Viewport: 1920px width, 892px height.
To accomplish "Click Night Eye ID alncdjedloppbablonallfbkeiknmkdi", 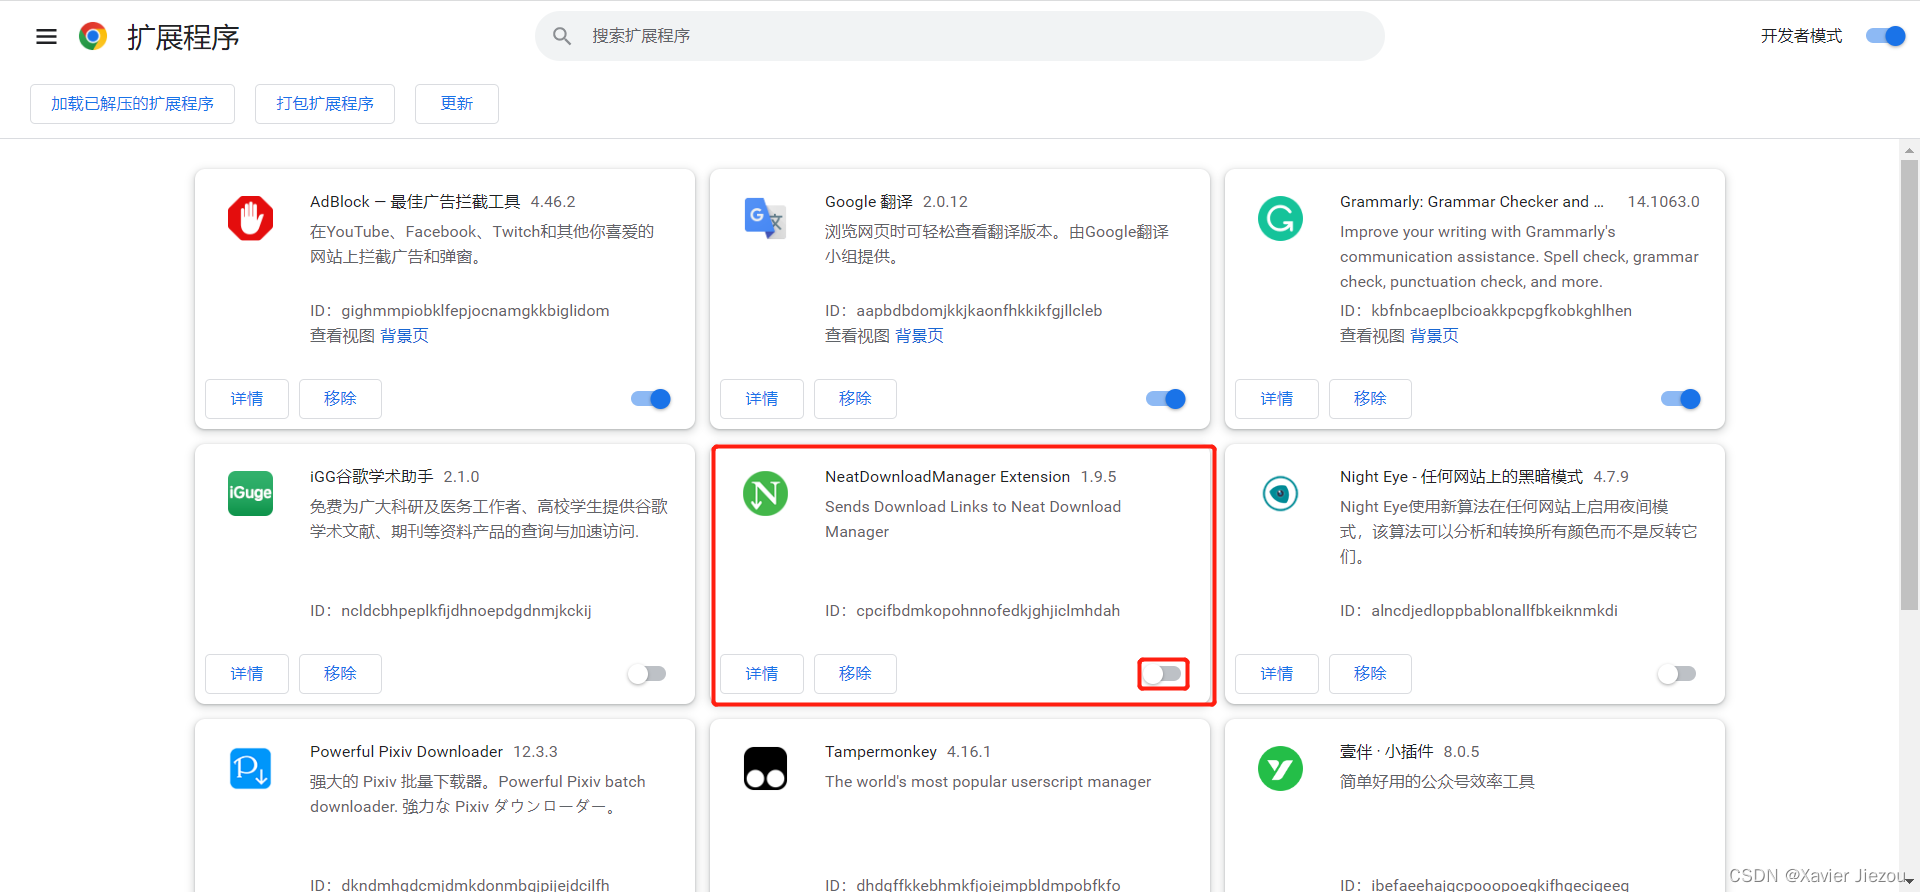I will (x=1494, y=611).
